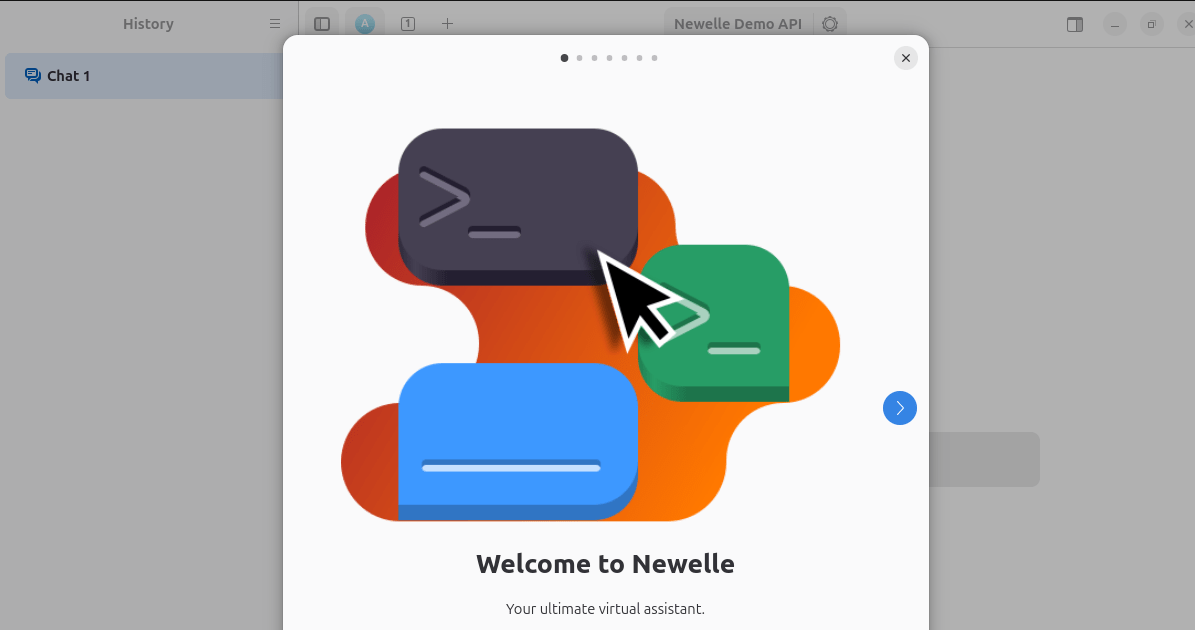Click the Newelle Demo API title button
The image size is (1195, 630).
738,23
